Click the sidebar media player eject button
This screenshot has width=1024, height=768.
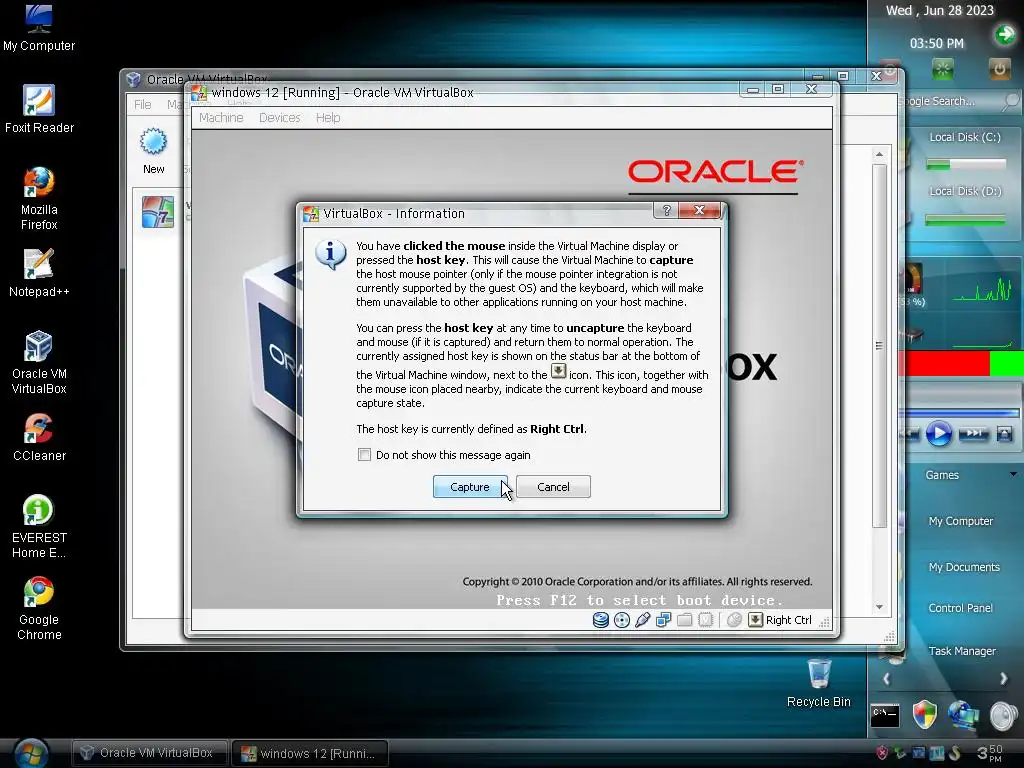point(1004,433)
